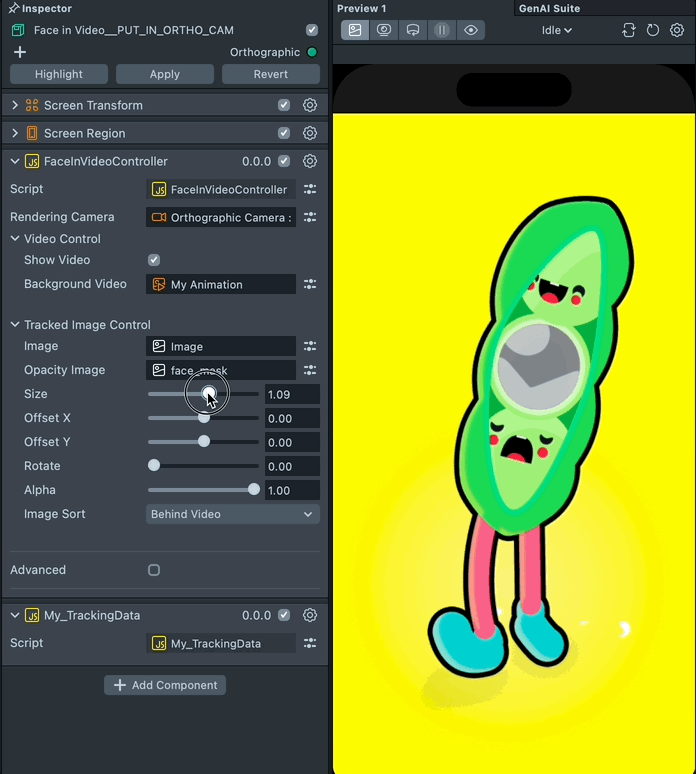The width and height of the screenshot is (696, 774).
Task: Click picker icon beside Rendering Camera field
Action: pyautogui.click(x=310, y=217)
